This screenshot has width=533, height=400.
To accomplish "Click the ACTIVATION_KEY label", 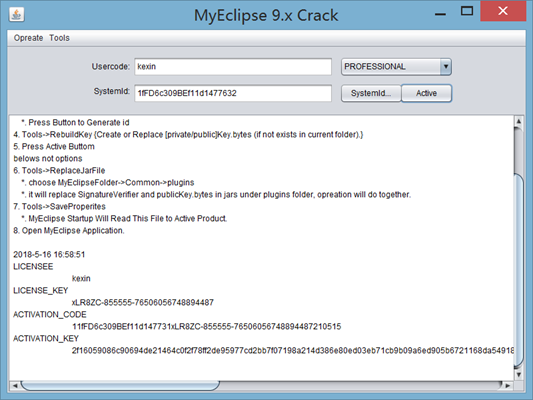I will tap(46, 338).
